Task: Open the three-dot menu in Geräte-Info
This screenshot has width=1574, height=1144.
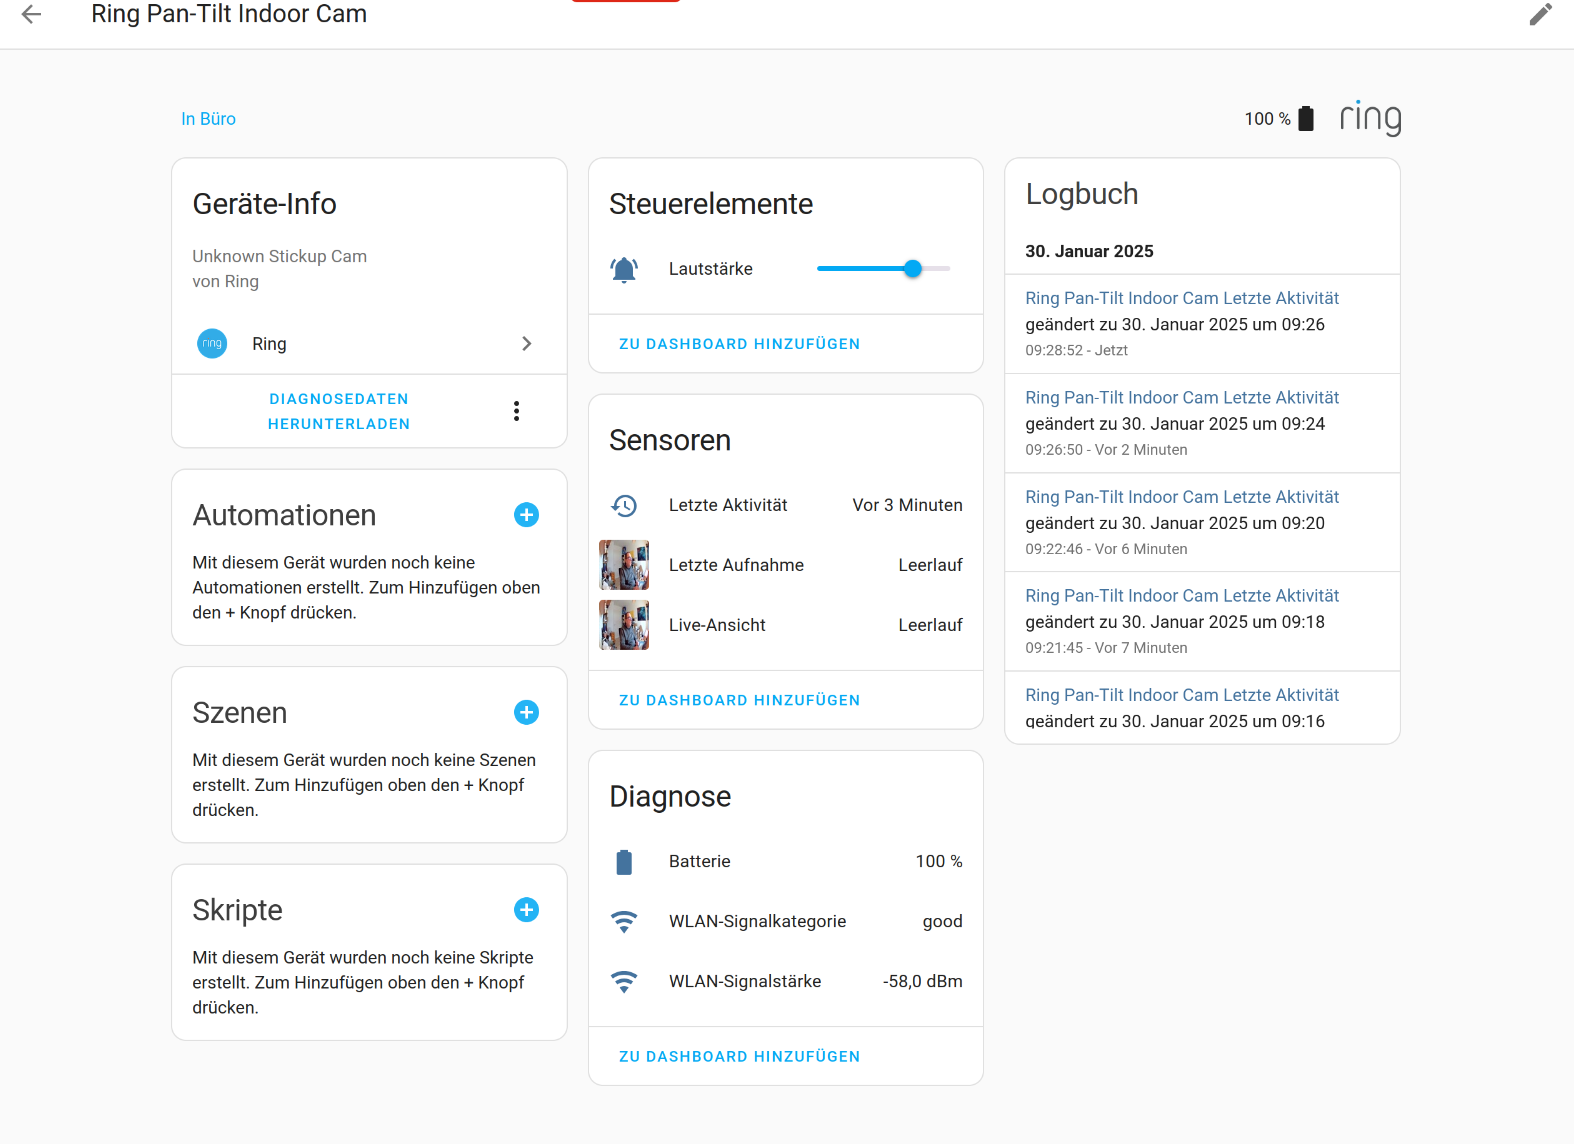Action: coord(516,411)
